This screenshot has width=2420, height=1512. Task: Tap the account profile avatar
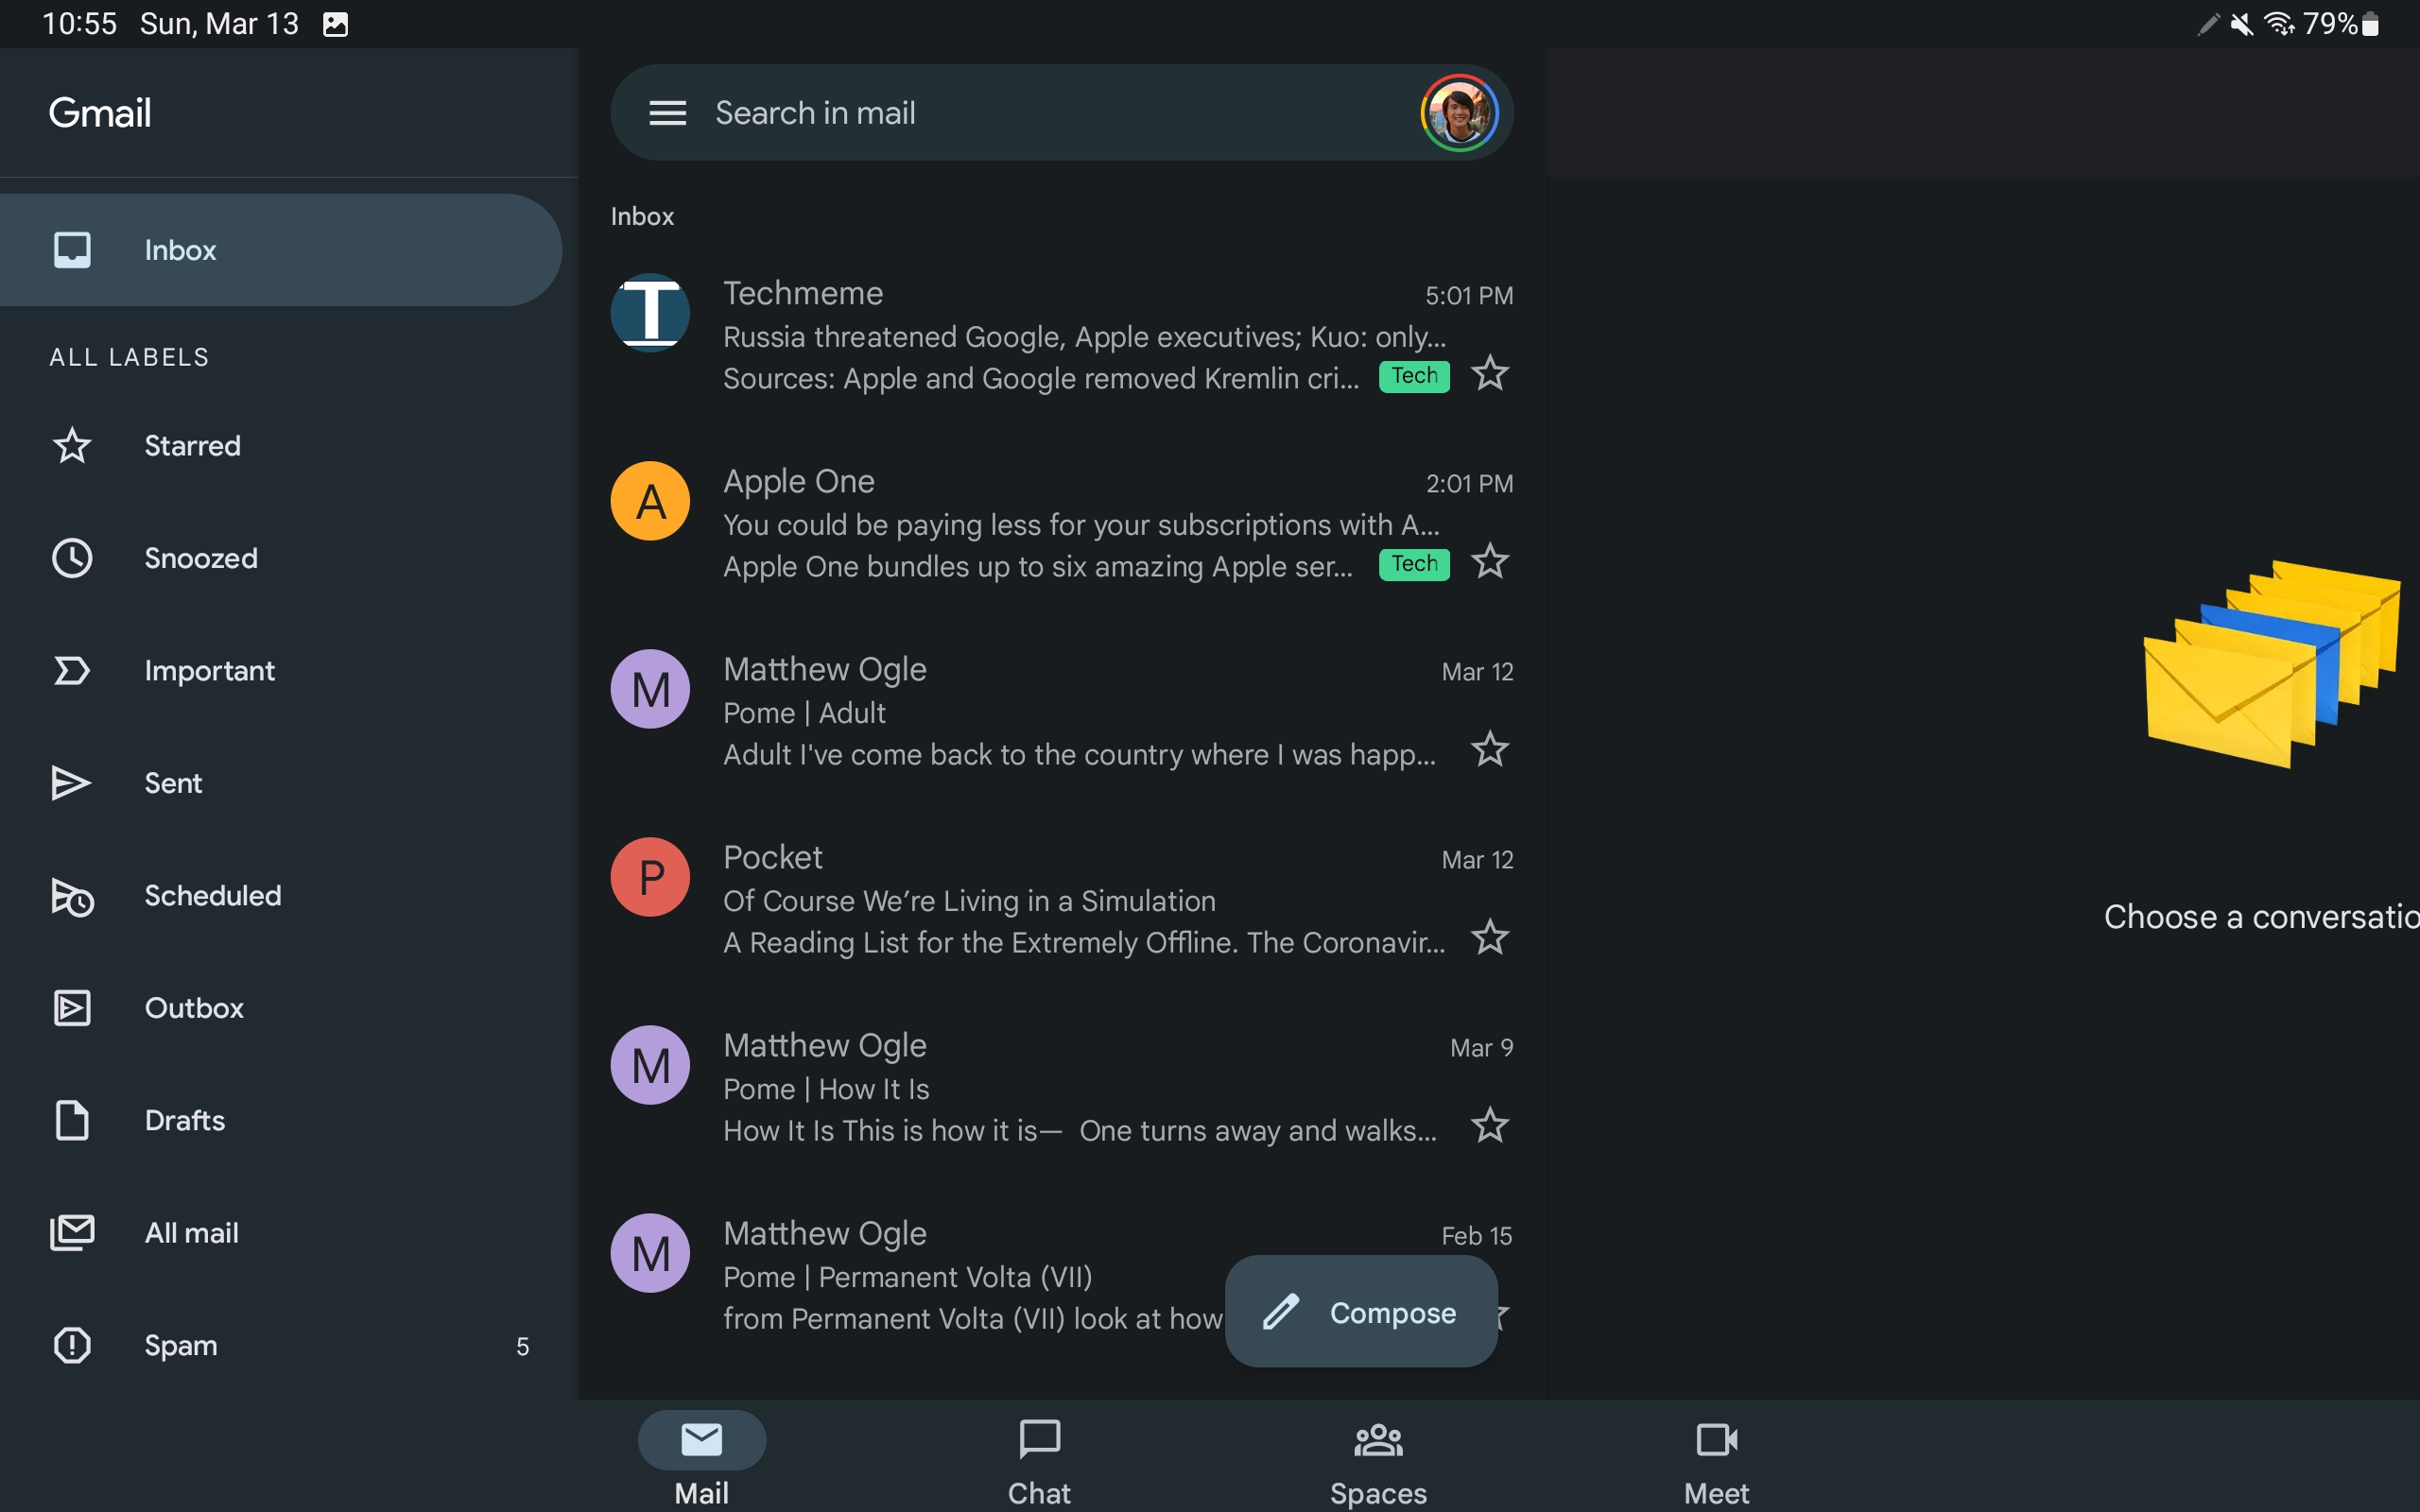pyautogui.click(x=1459, y=113)
